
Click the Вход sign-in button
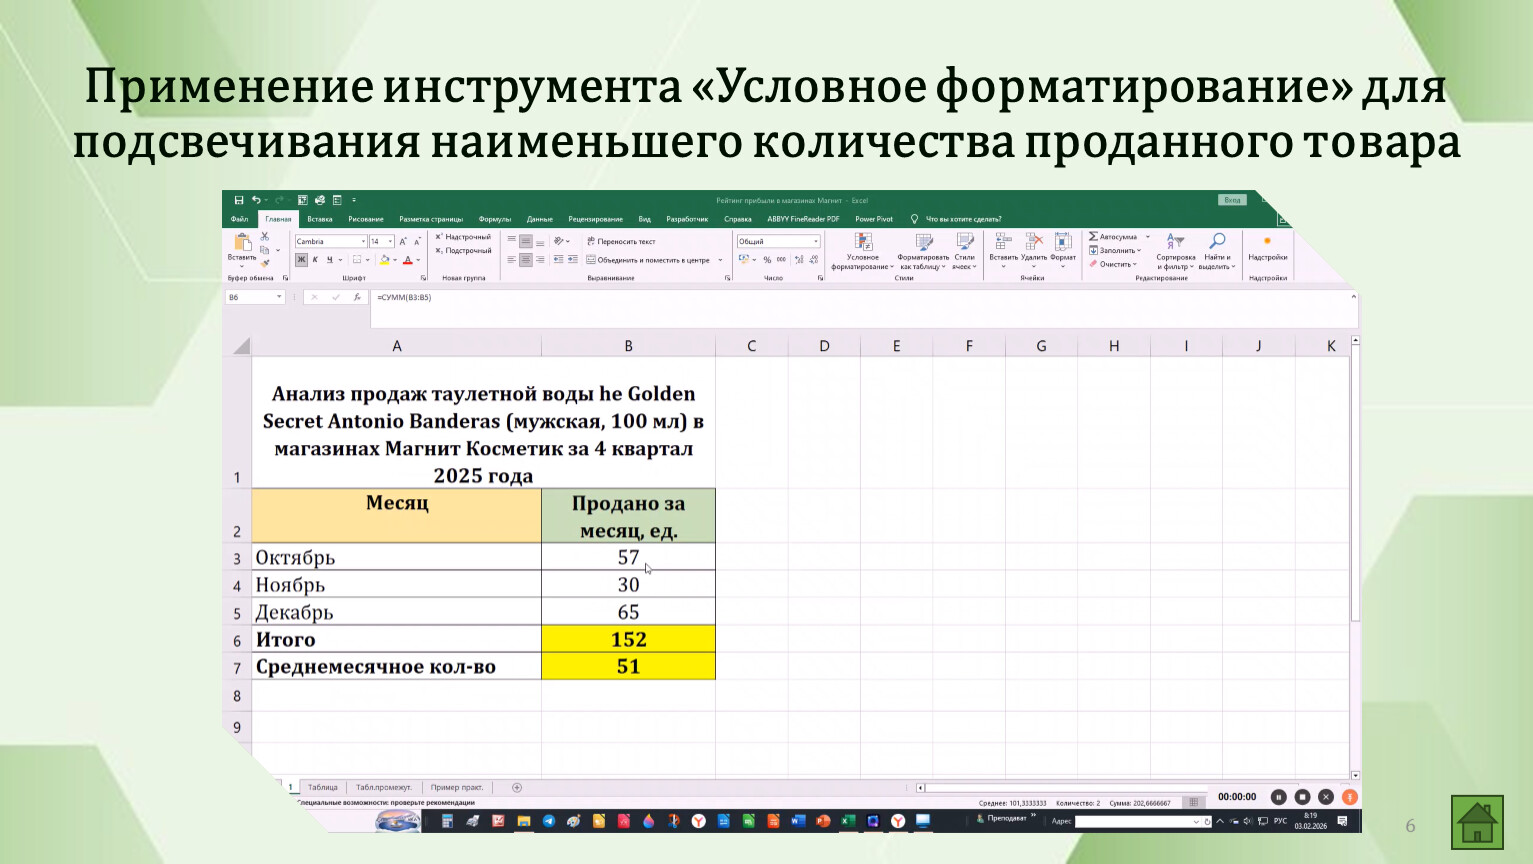1232,200
